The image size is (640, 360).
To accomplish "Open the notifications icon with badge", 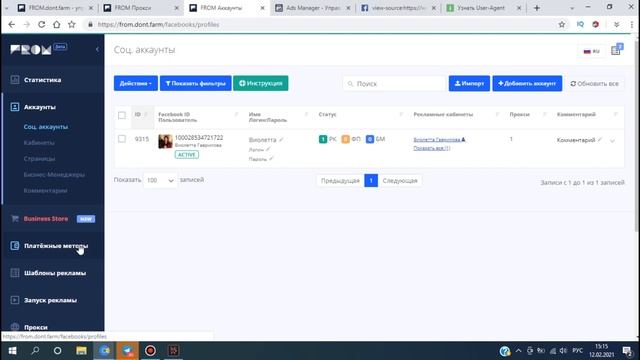I will (x=616, y=50).
